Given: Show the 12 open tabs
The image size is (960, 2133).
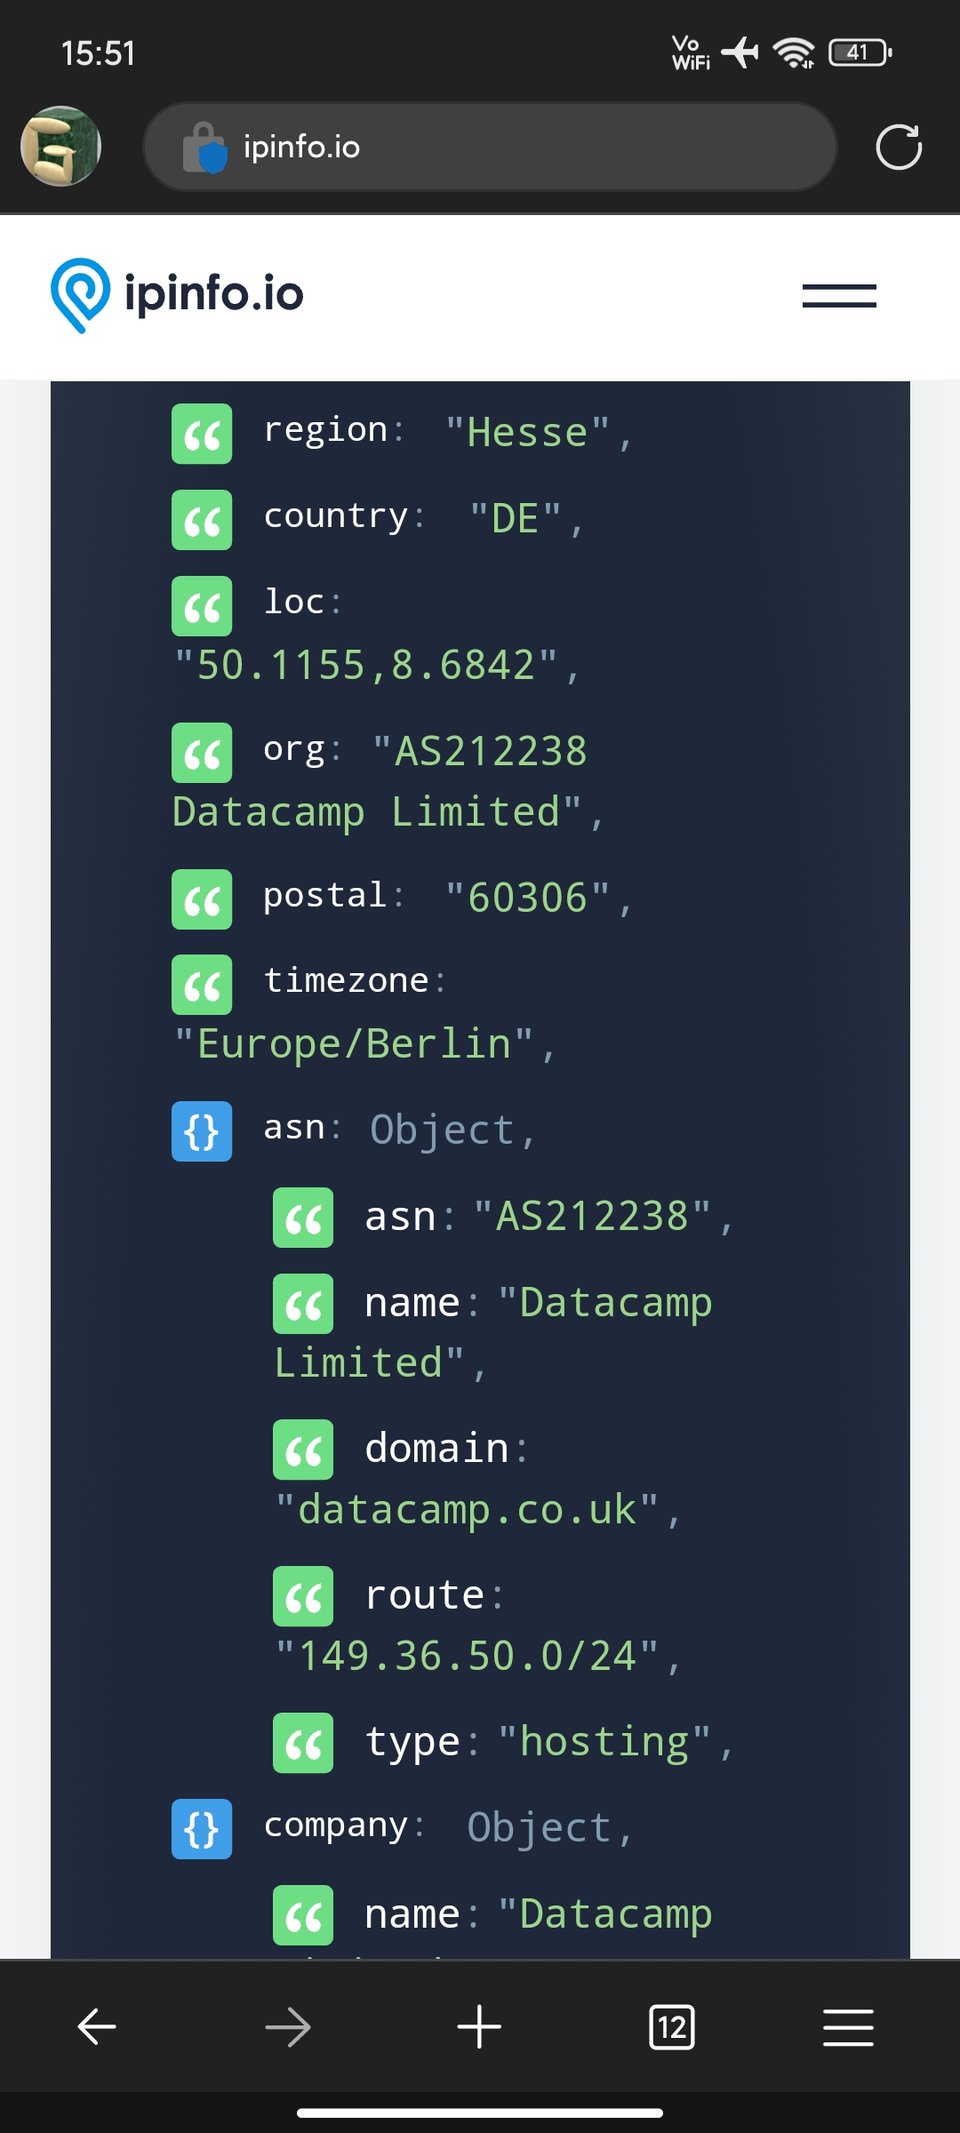Looking at the screenshot, I should [671, 2027].
